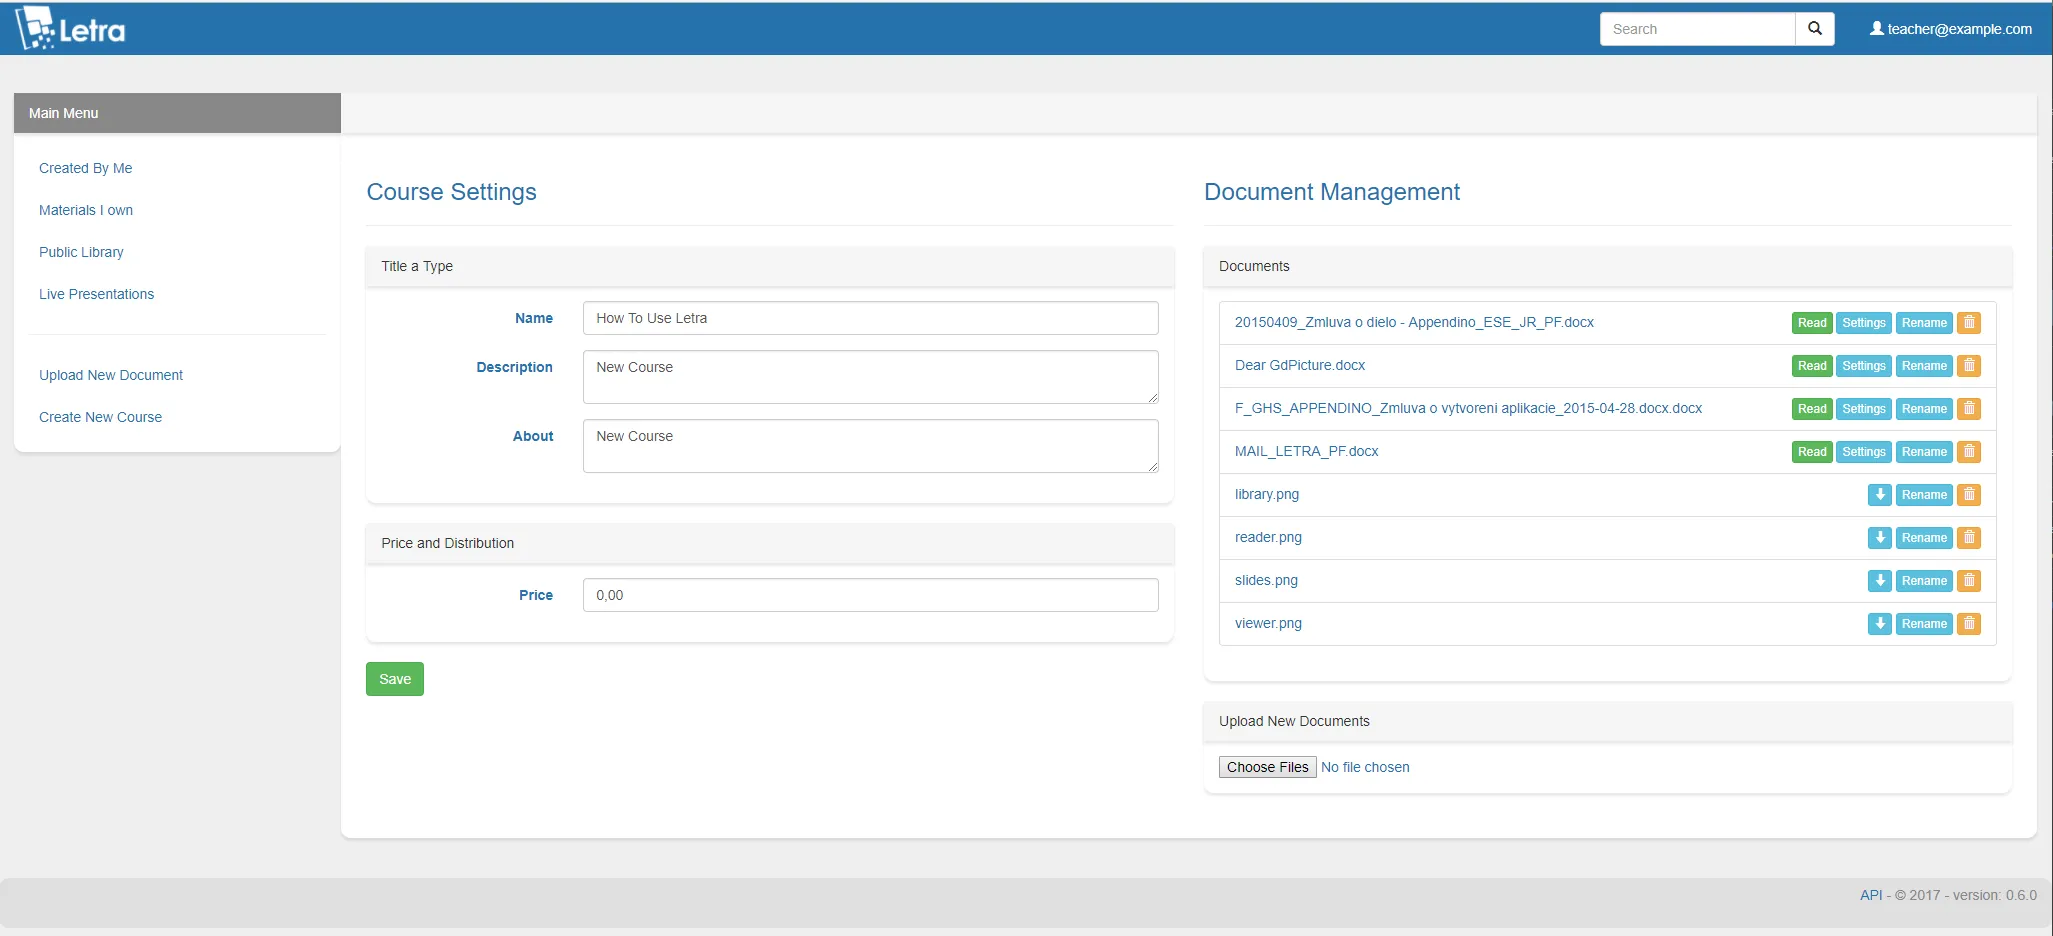Screen dimensions: 2053x936
Task: Click the Course Settings heading
Action: 451,192
